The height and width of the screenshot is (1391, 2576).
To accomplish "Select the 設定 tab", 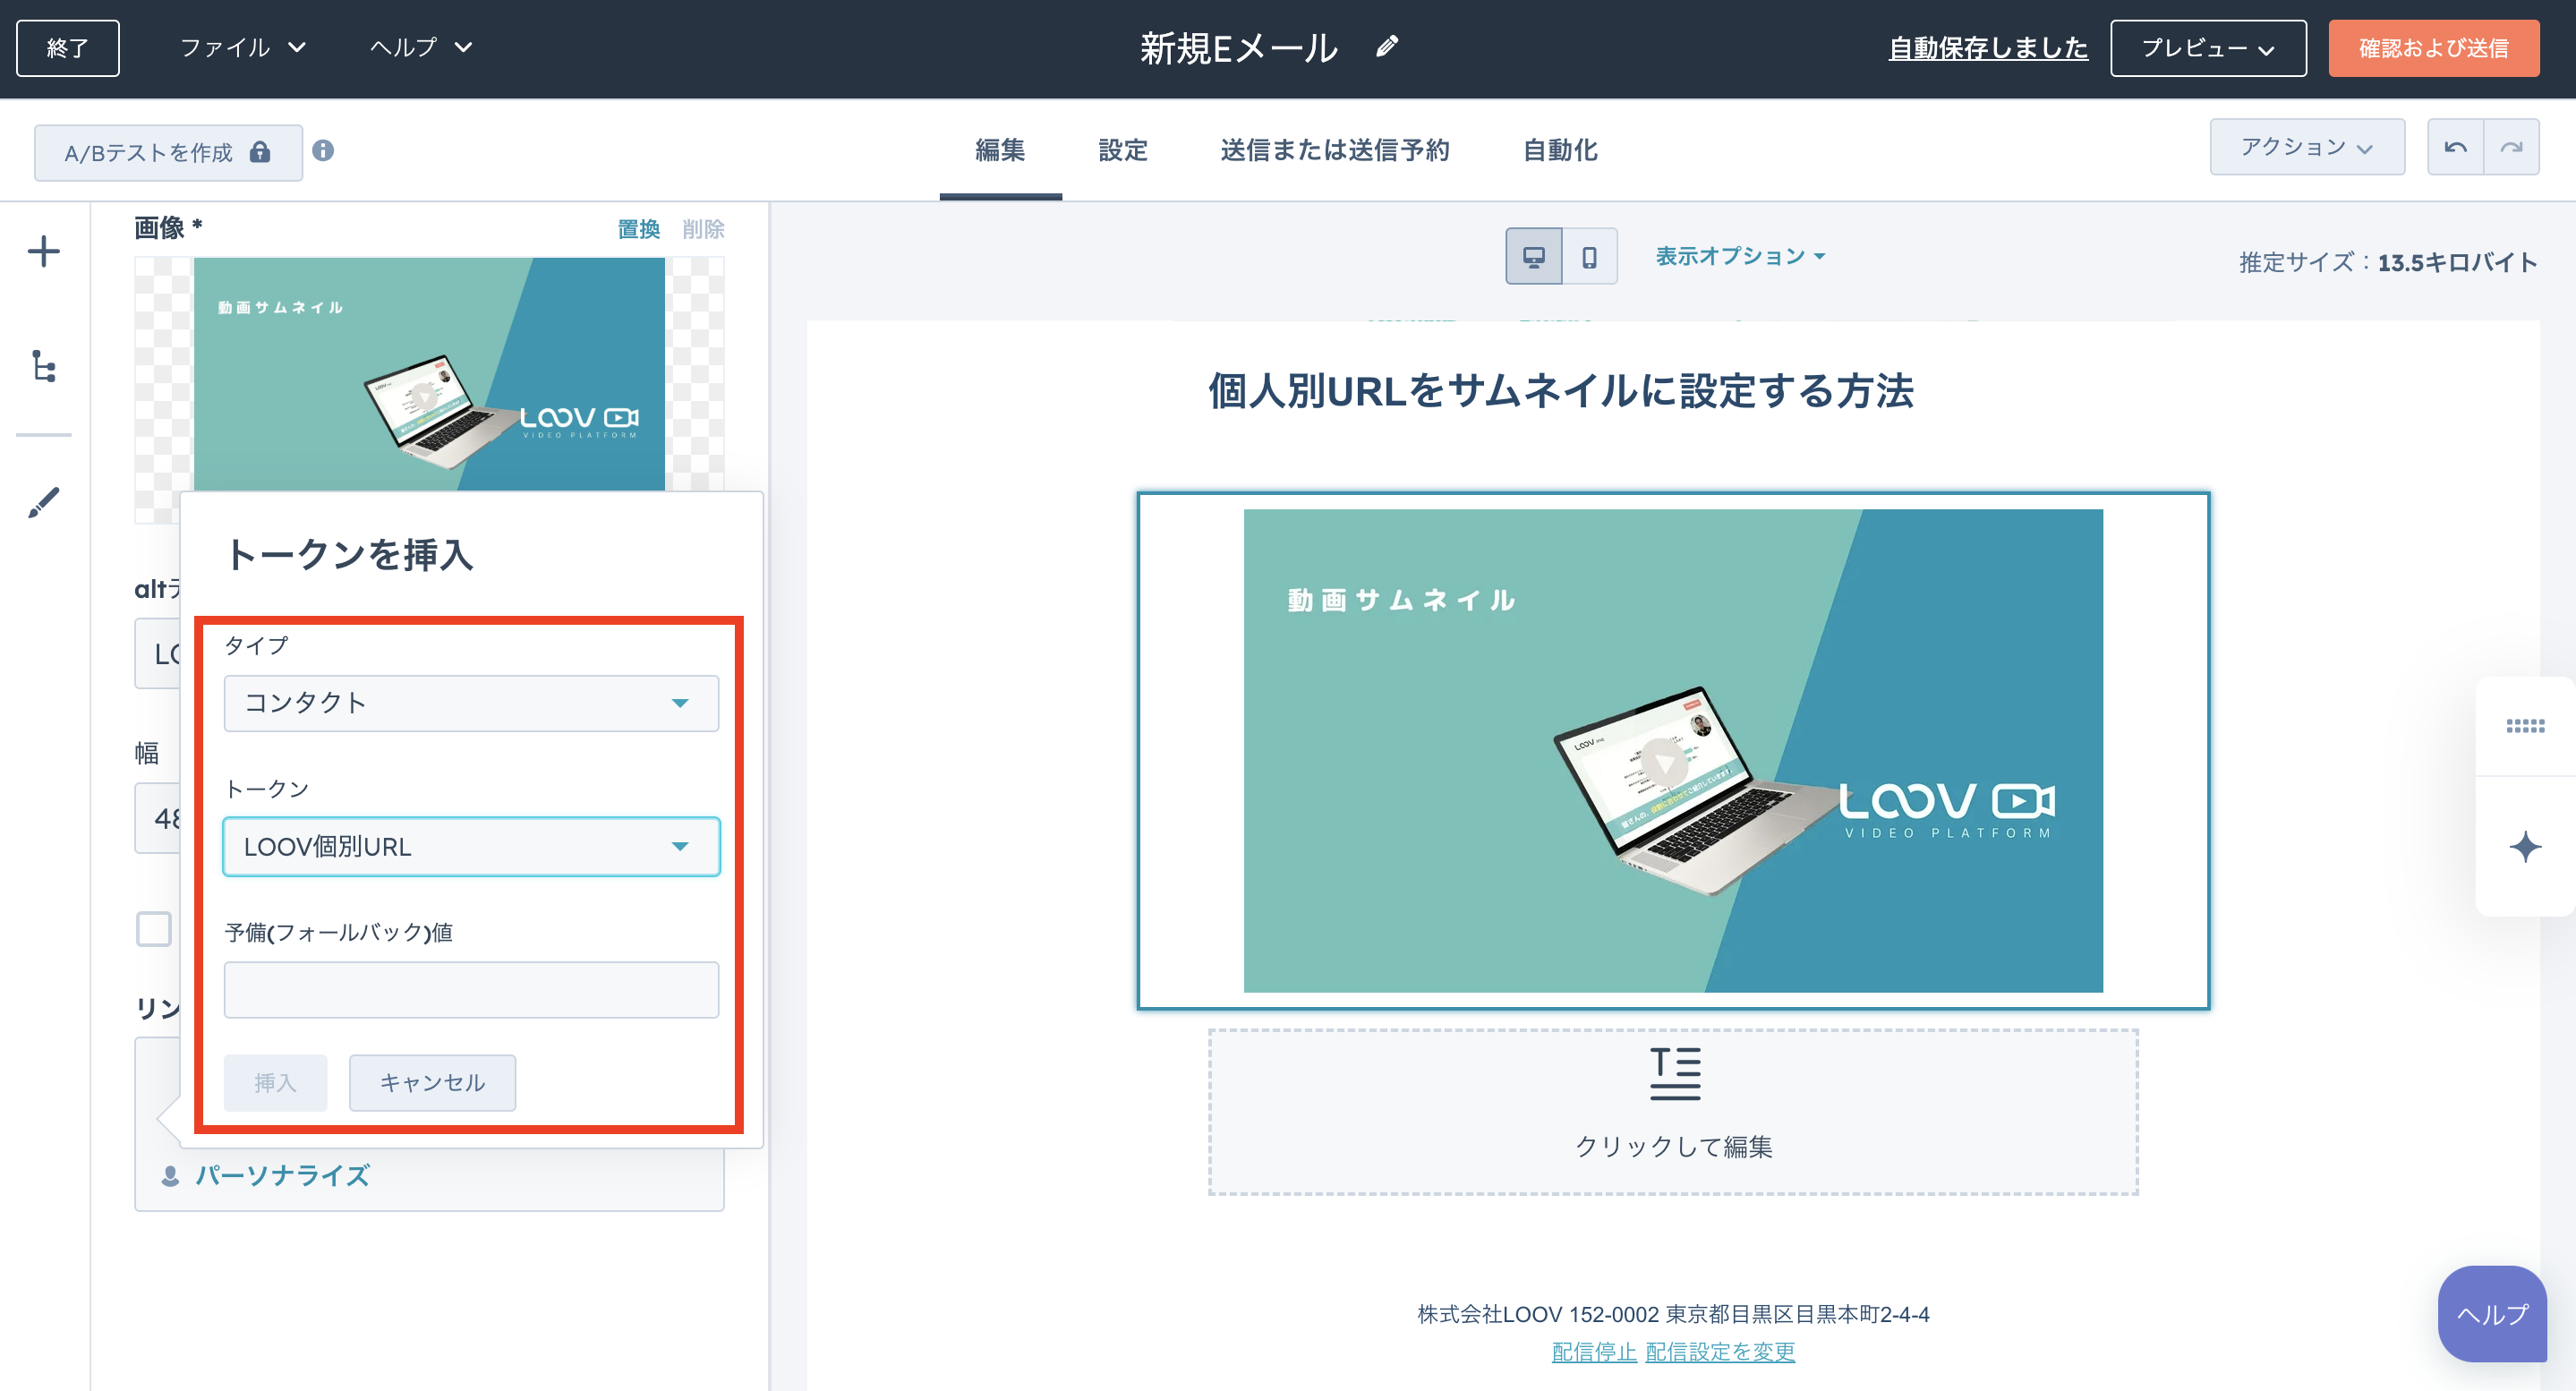I will coord(1123,150).
